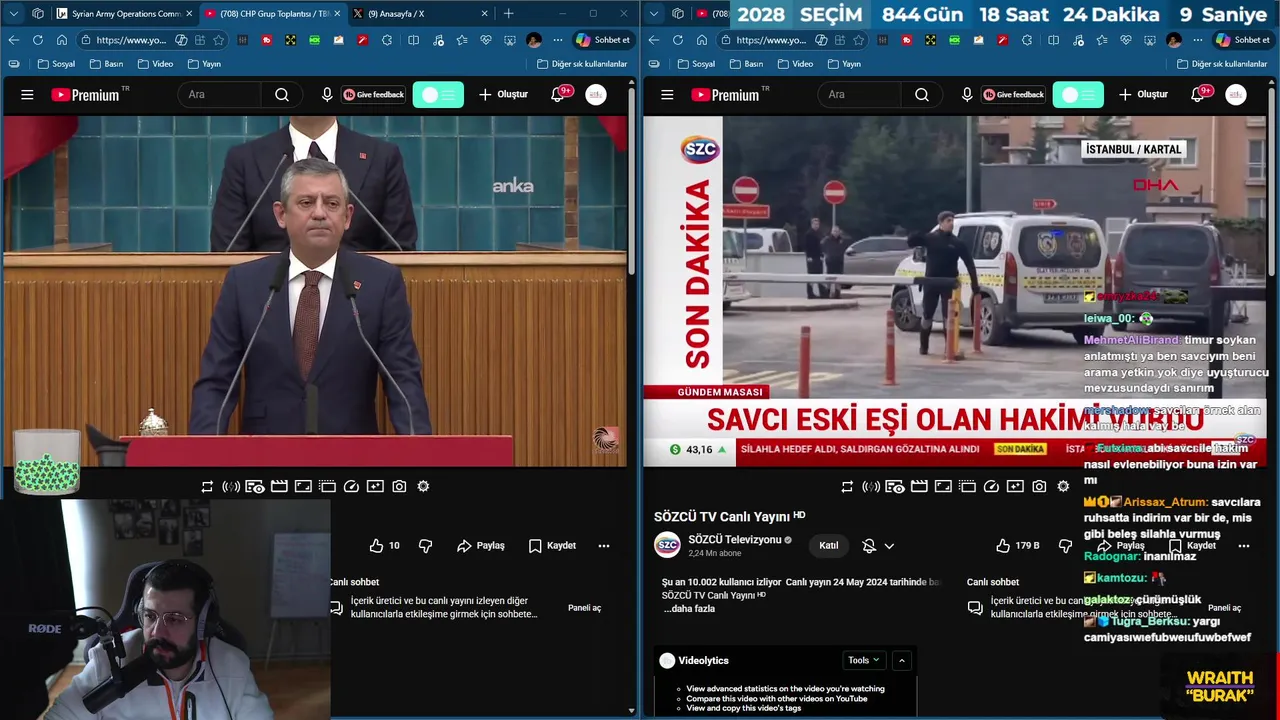
Task: Open account avatar in CHP Grup window YouTube header
Action: point(596,95)
